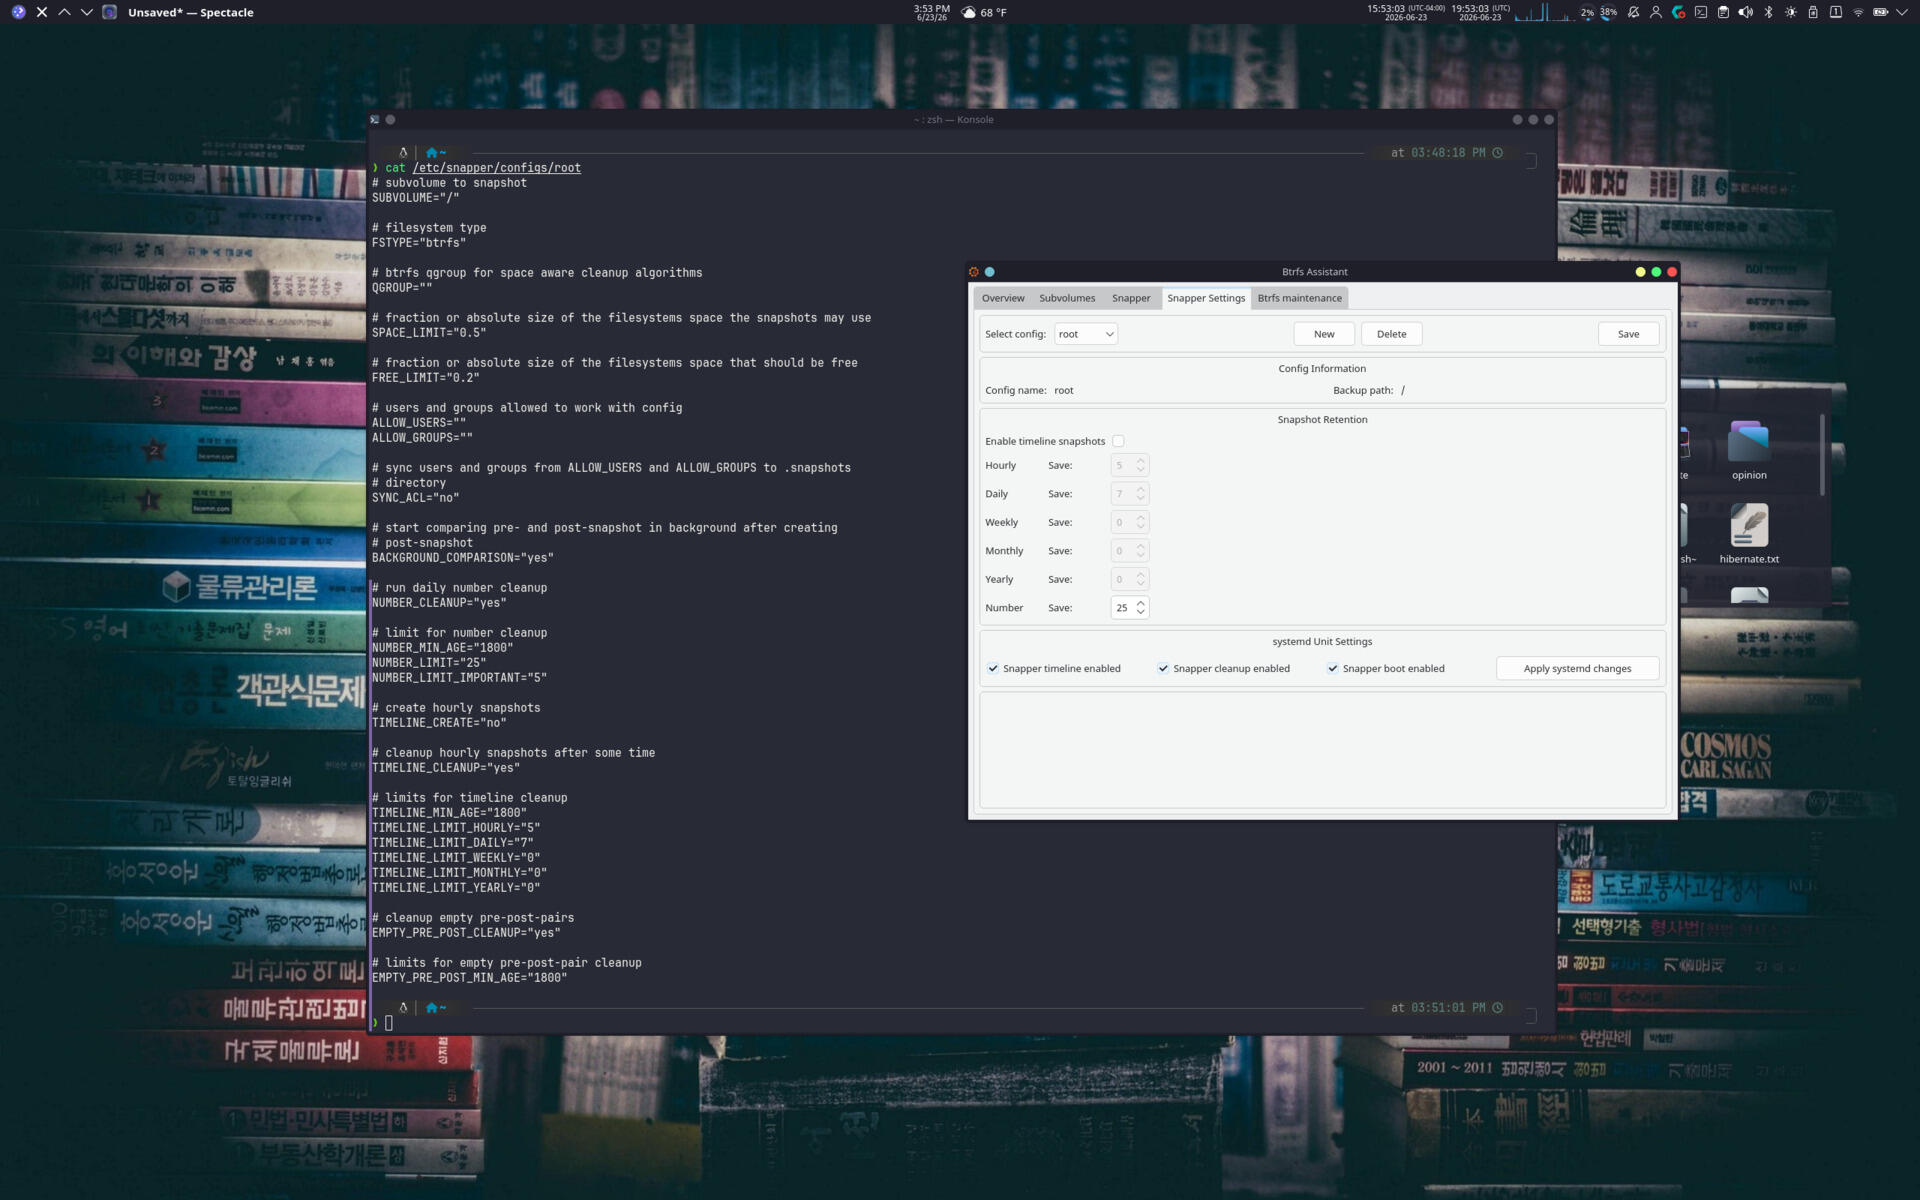The height and width of the screenshot is (1200, 1920).
Task: Click the boxed number 1 tray icon
Action: click(x=1835, y=12)
